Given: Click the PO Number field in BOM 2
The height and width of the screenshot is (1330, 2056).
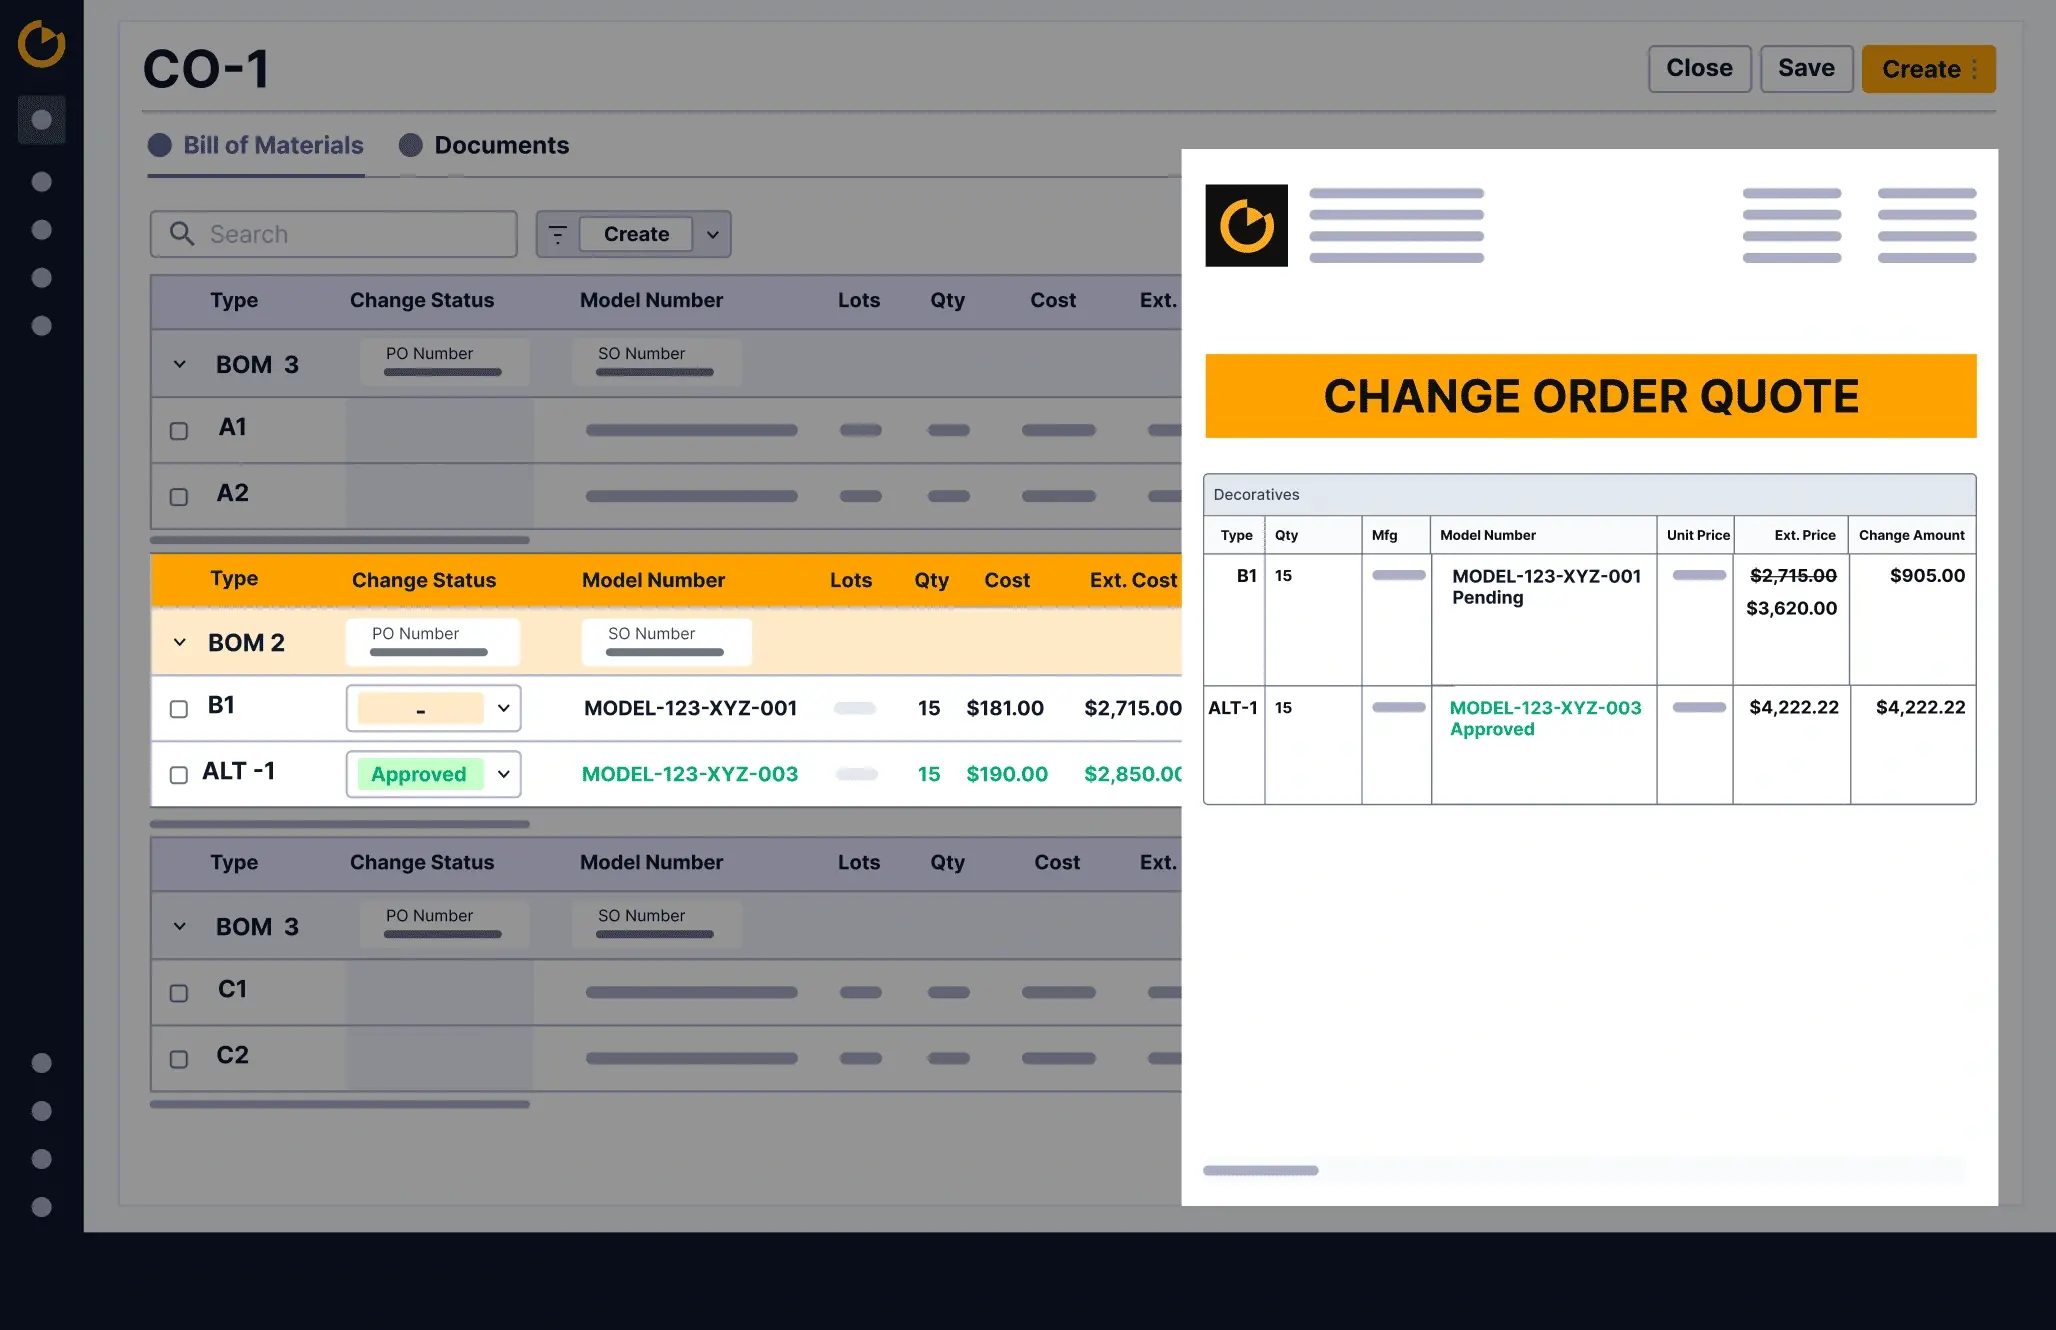Looking at the screenshot, I should click(x=433, y=641).
